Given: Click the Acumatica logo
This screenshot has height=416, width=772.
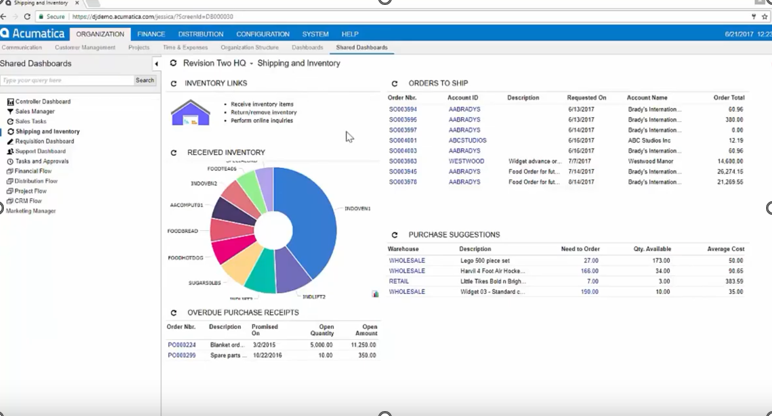Looking at the screenshot, I should tap(33, 33).
